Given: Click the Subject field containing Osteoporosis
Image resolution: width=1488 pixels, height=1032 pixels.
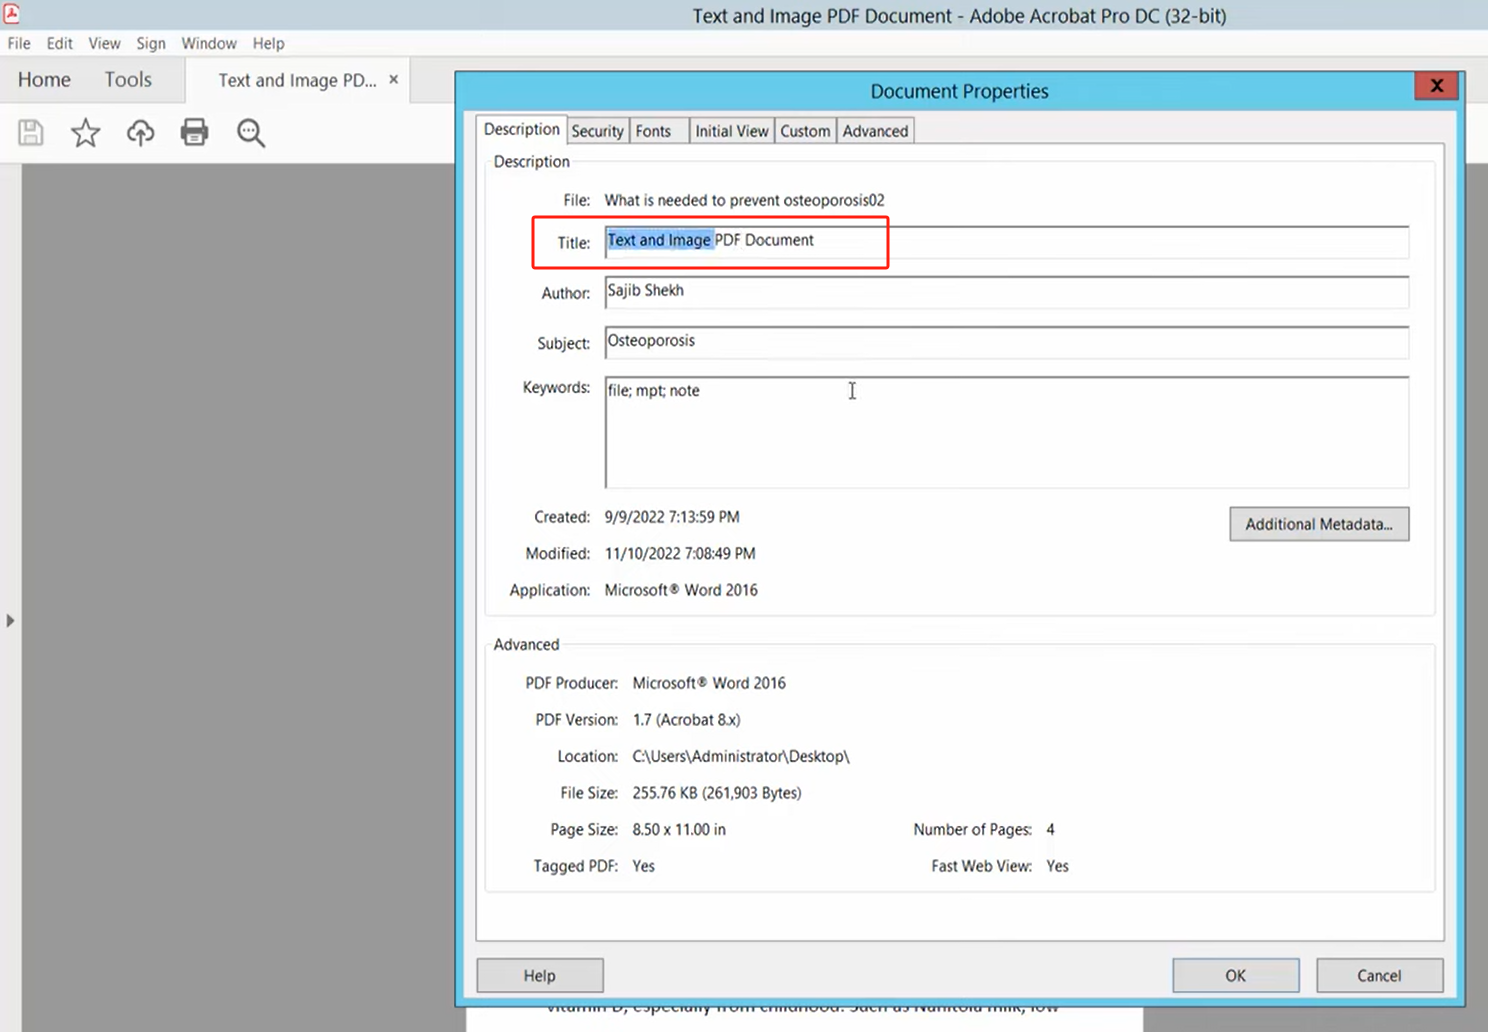Looking at the screenshot, I should [1007, 341].
